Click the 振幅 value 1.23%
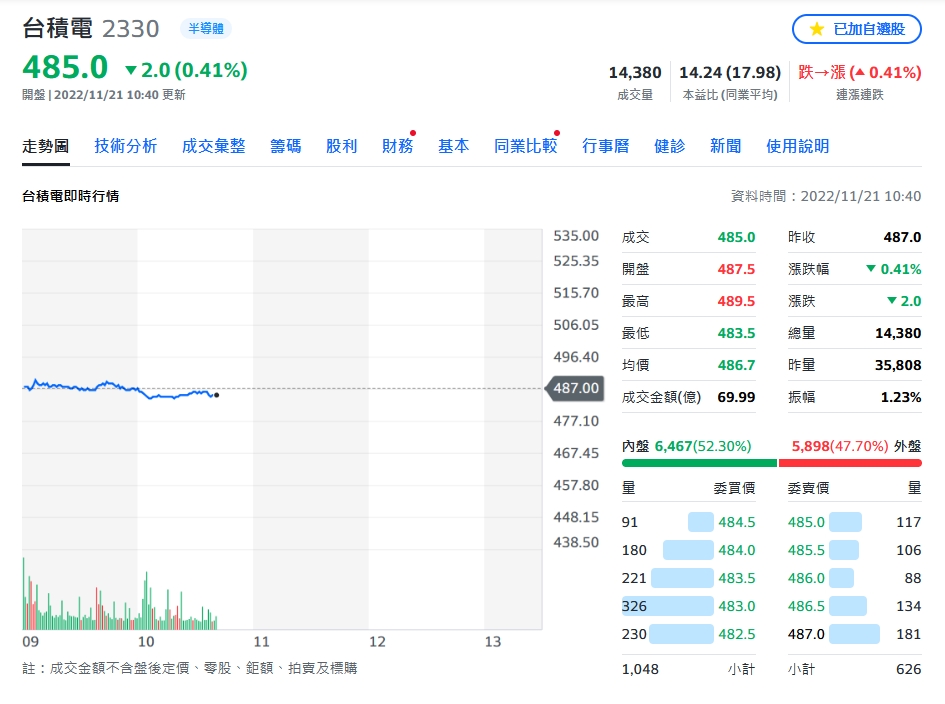Image resolution: width=945 pixels, height=704 pixels. pos(901,397)
